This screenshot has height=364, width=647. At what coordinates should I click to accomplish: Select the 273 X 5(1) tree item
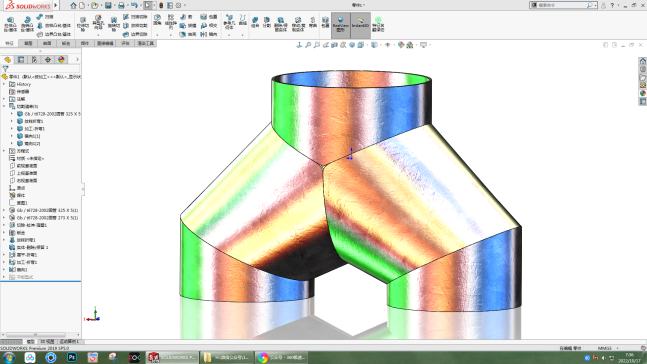(47, 218)
